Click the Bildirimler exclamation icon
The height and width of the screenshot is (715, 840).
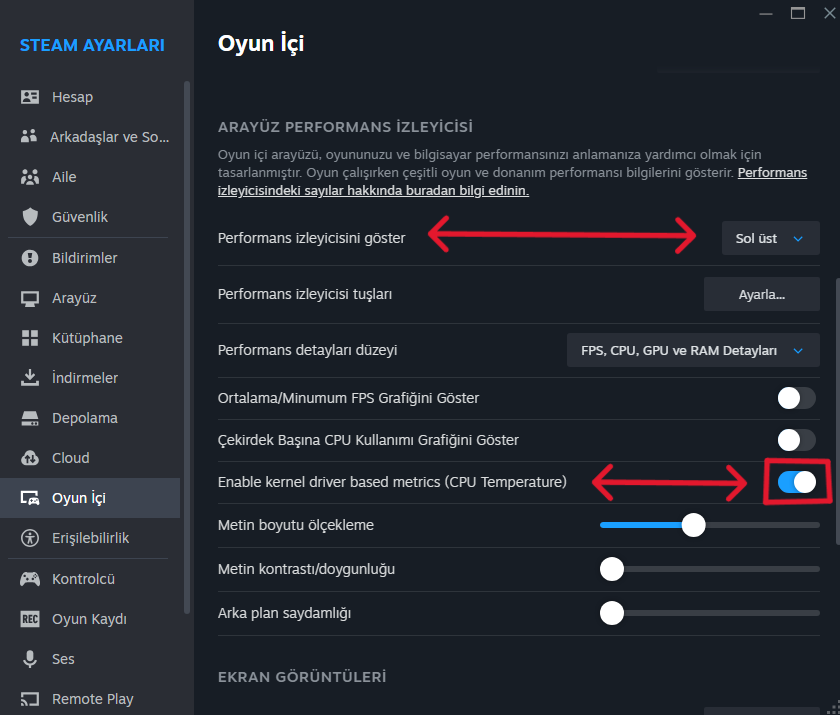[30, 258]
